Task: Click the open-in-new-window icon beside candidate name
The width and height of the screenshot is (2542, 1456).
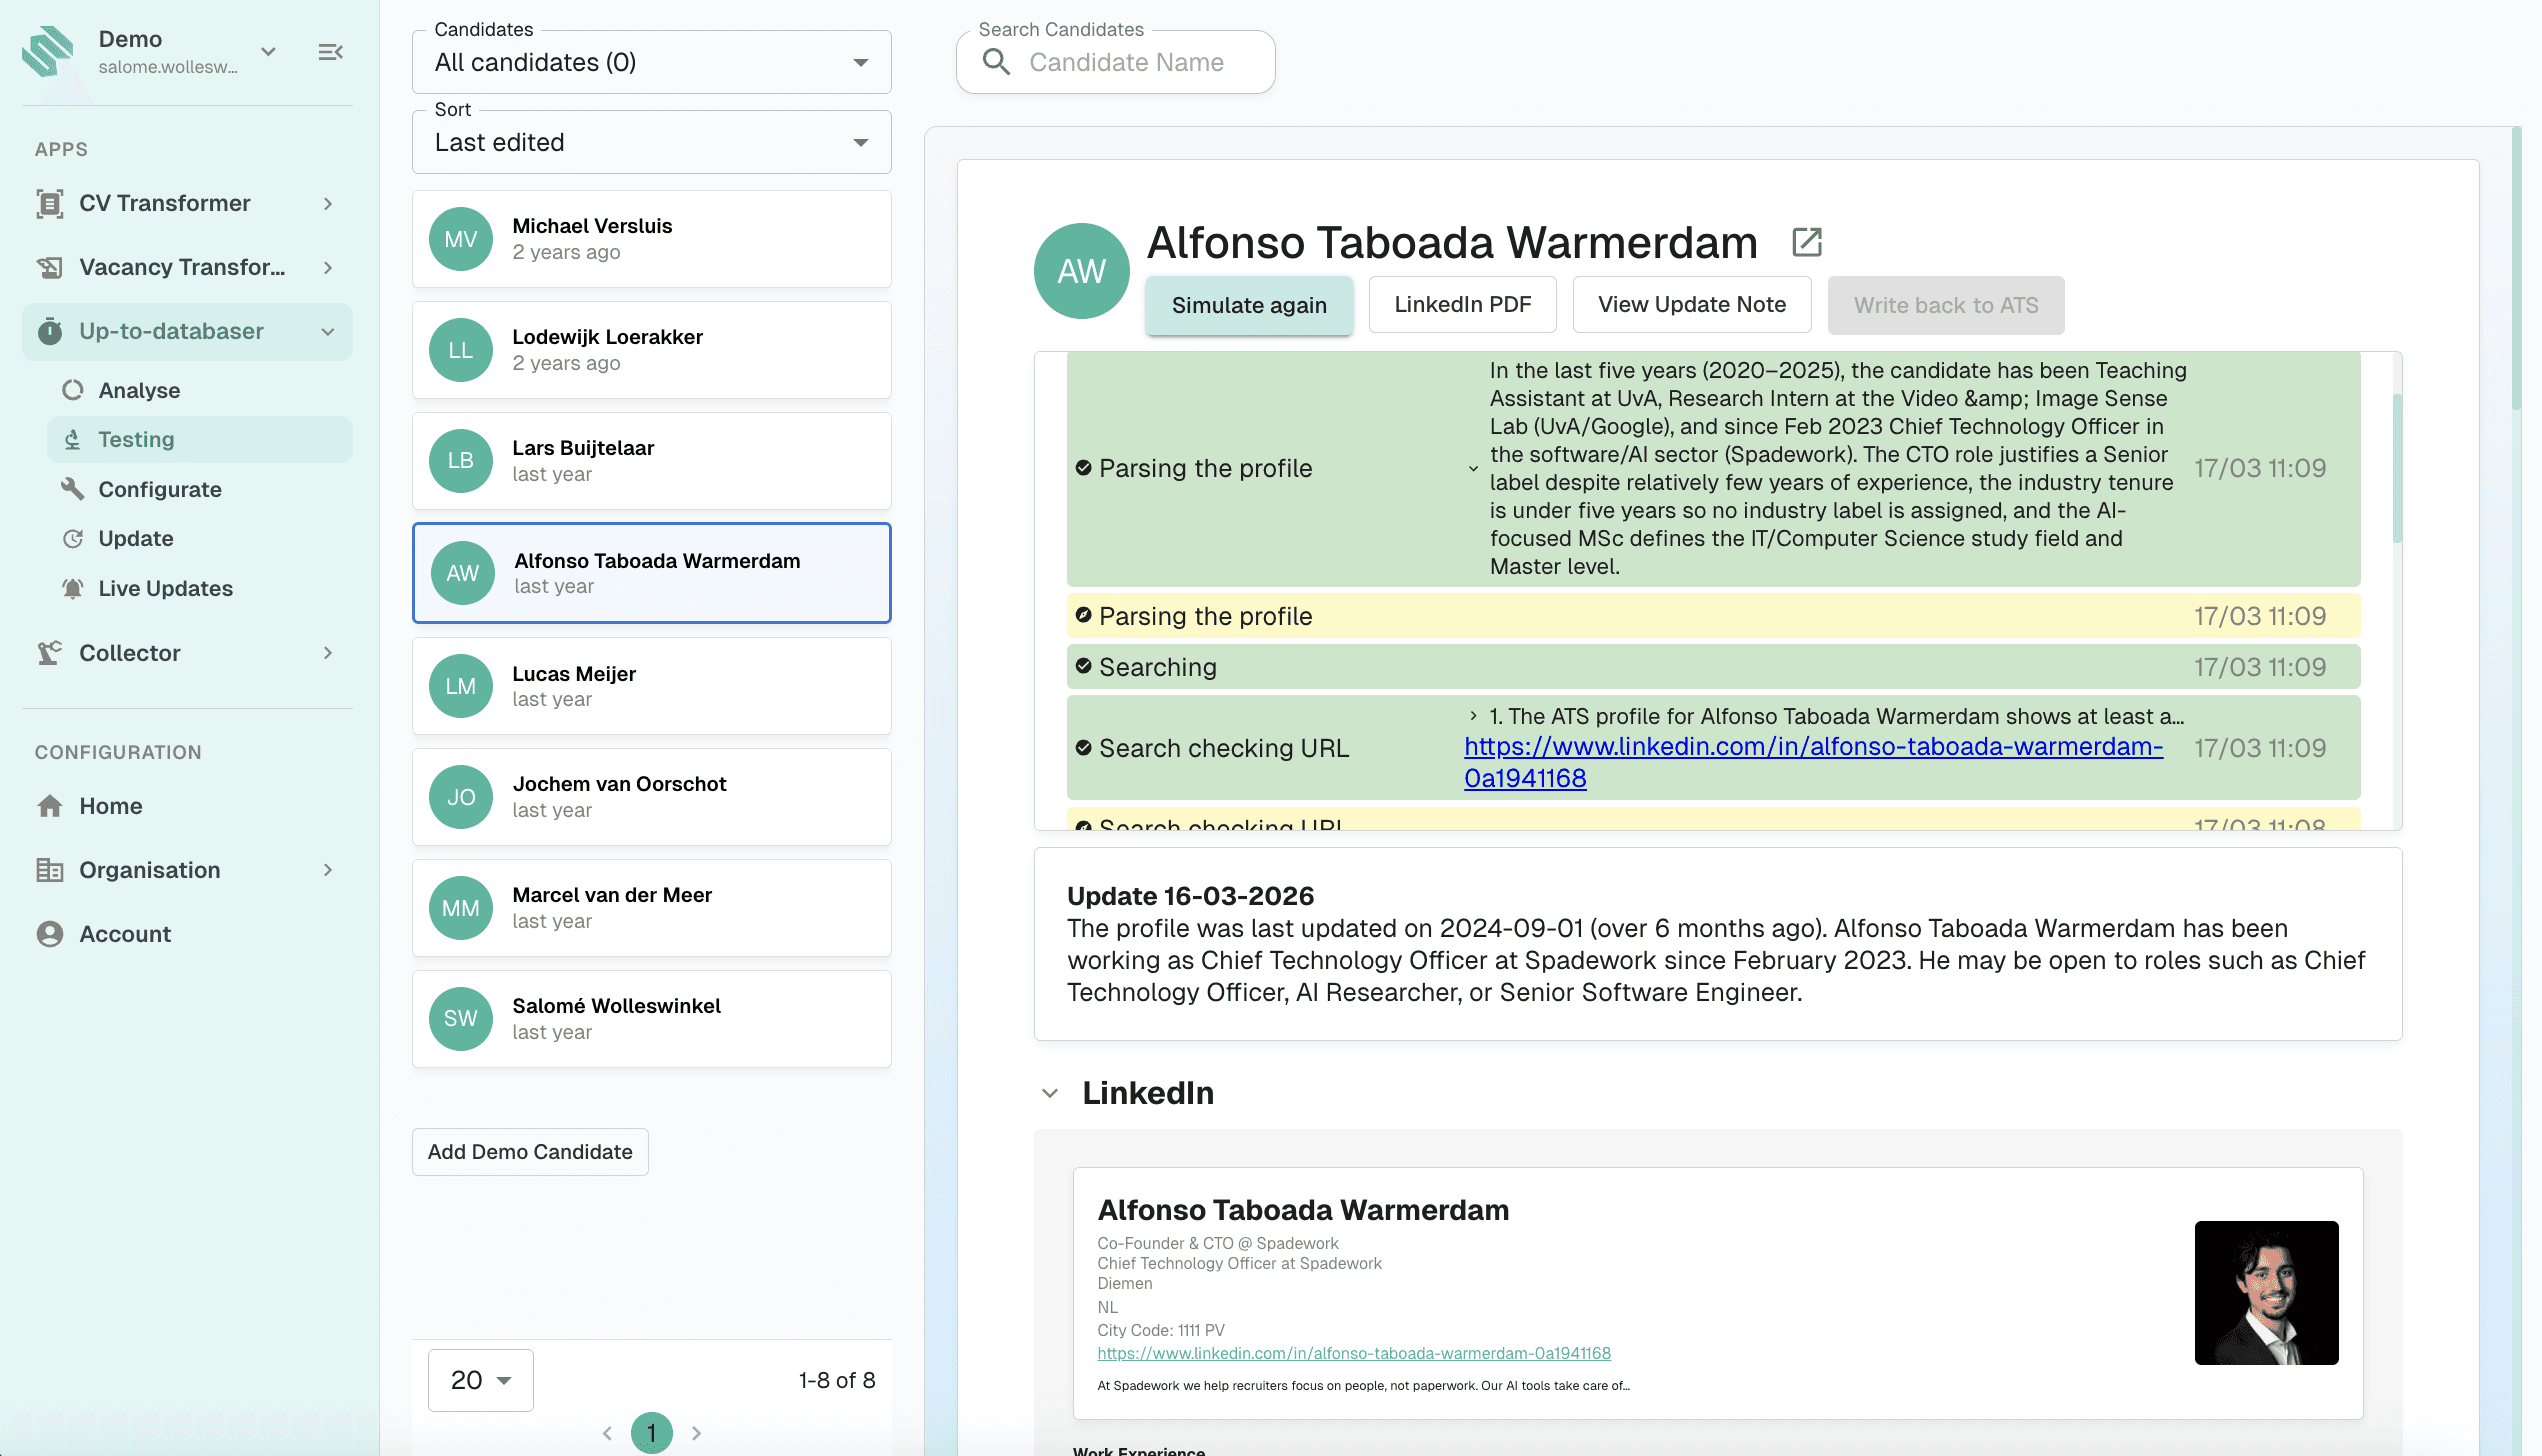Action: tap(1806, 242)
